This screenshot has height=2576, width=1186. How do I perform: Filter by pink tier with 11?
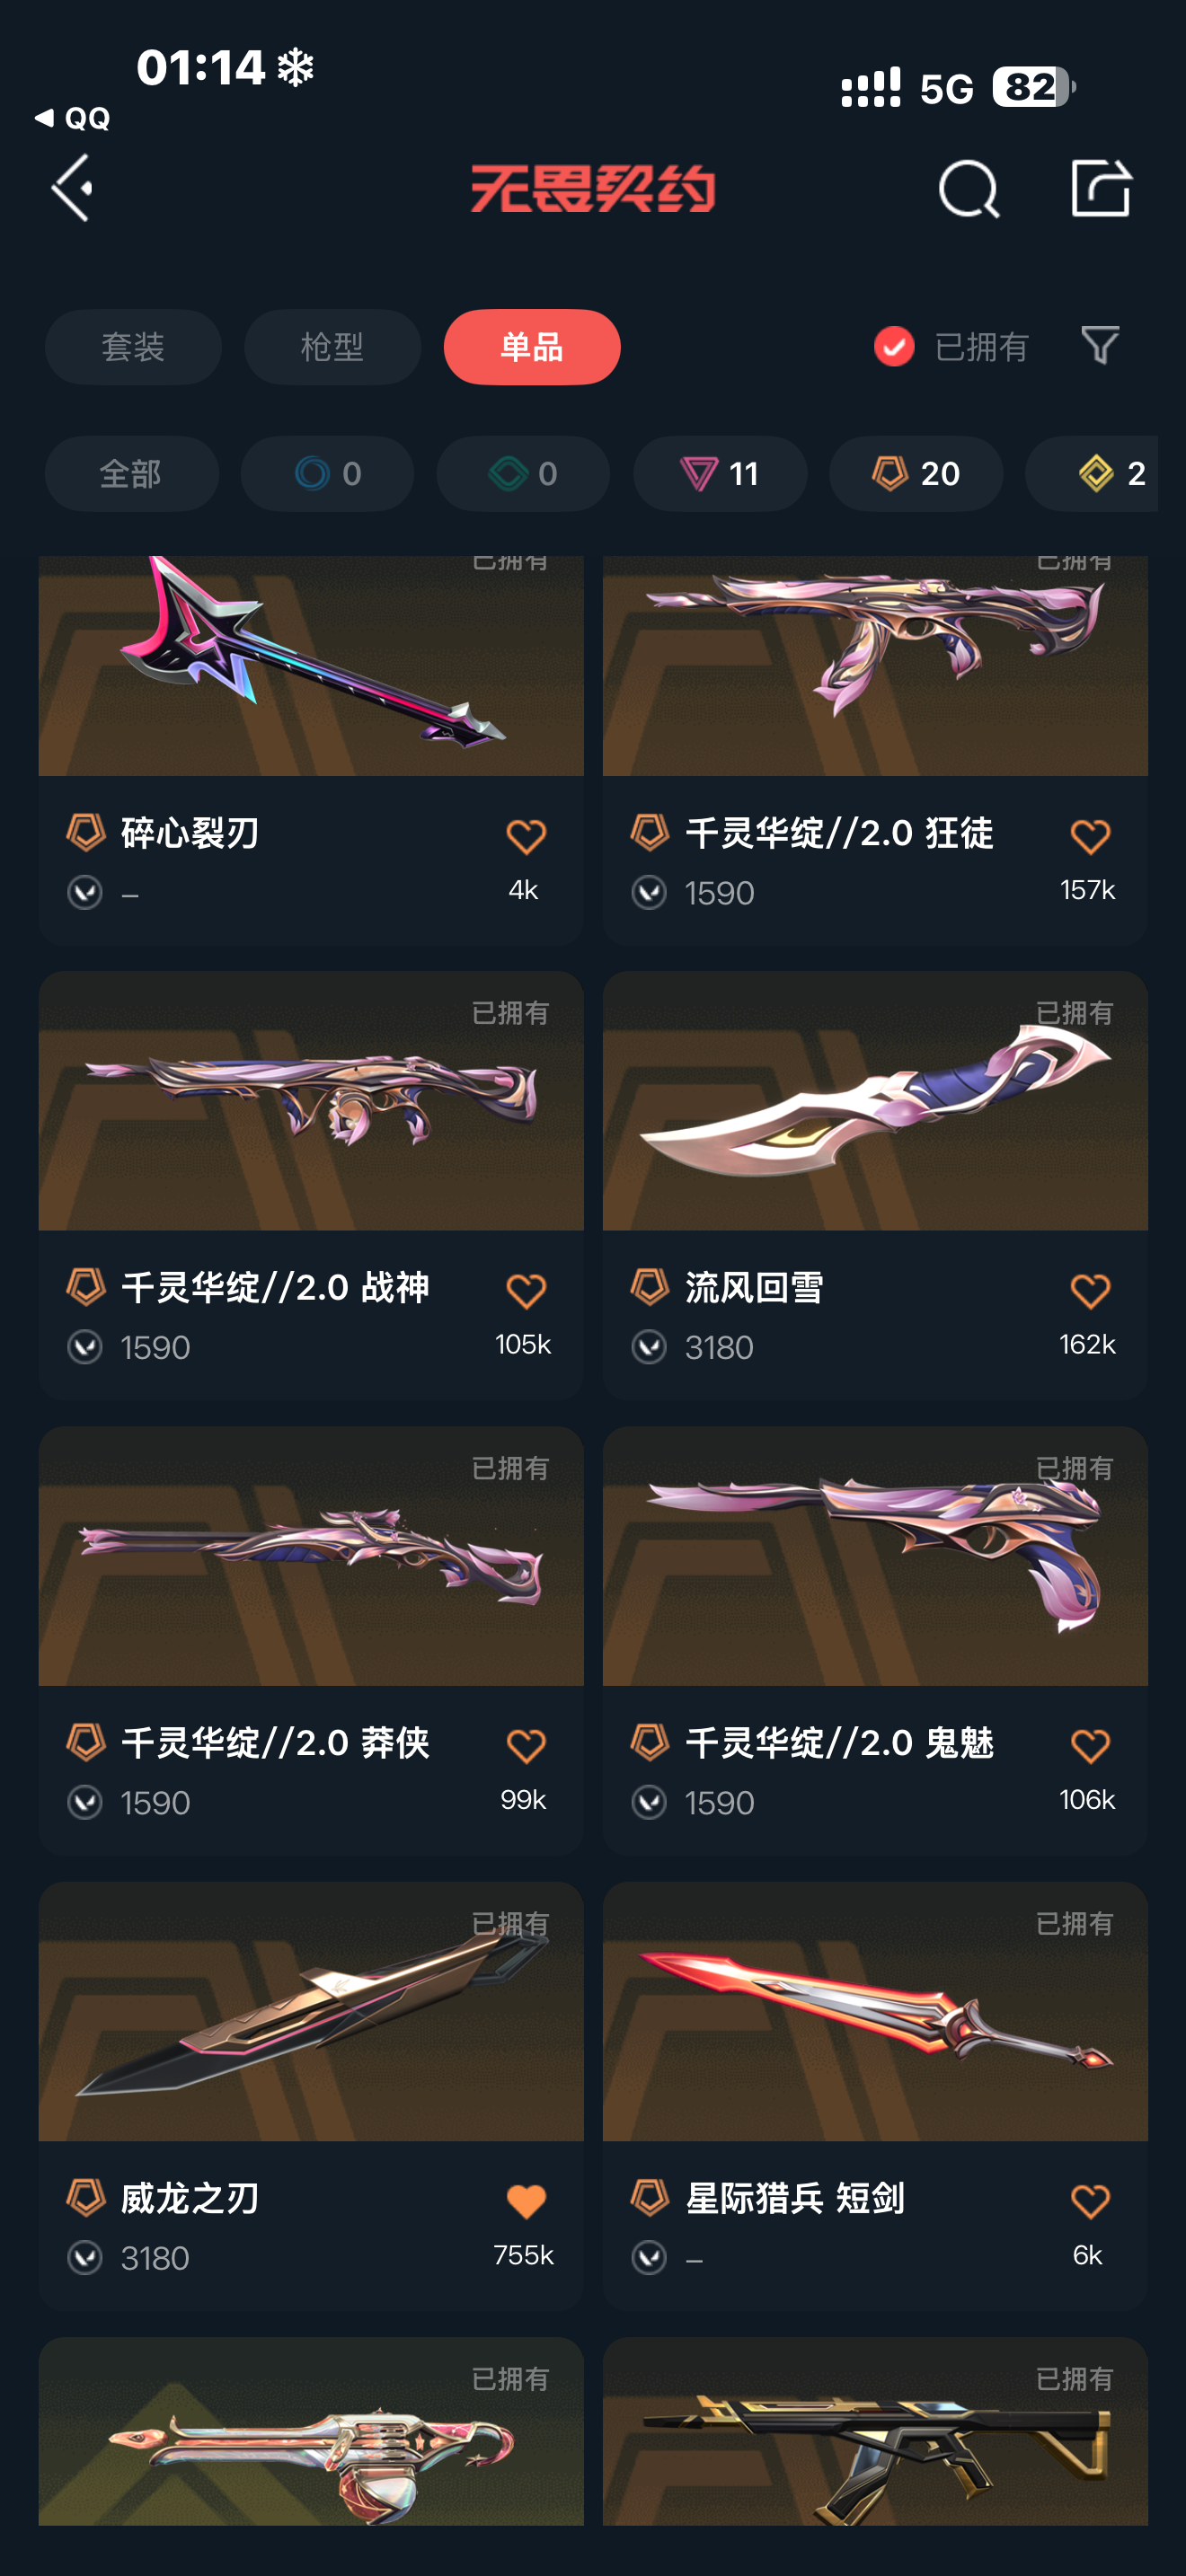pyautogui.click(x=720, y=474)
